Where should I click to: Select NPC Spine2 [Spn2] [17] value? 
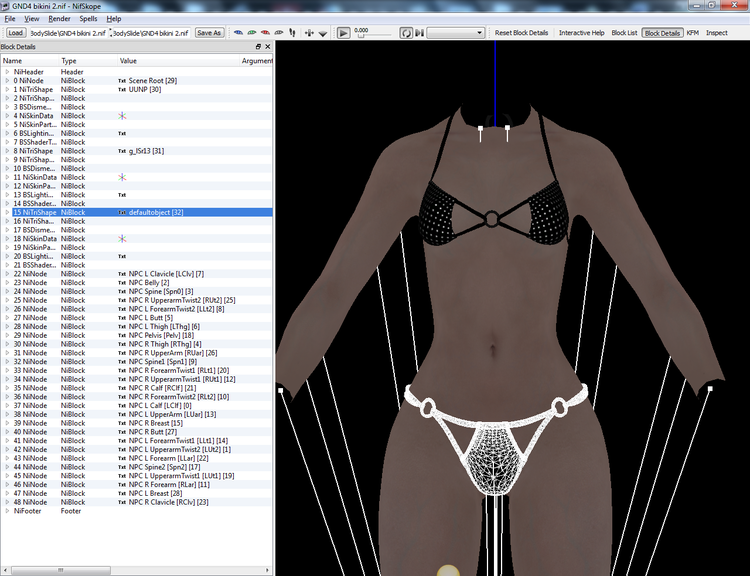point(165,467)
